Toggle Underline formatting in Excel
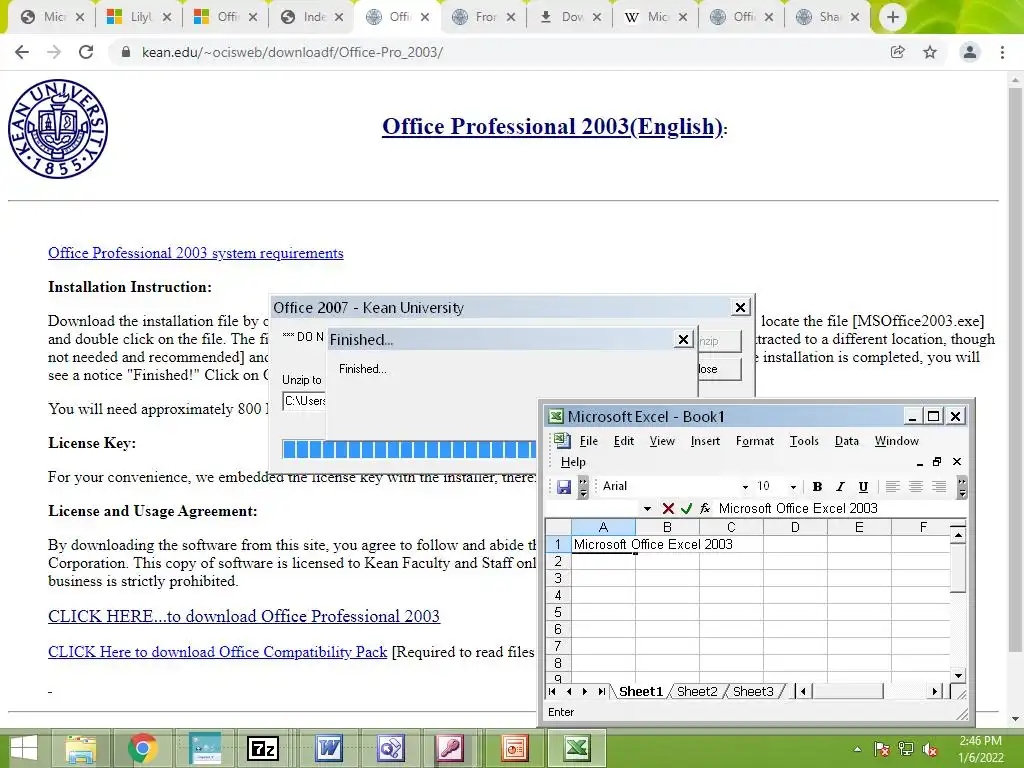 863,487
